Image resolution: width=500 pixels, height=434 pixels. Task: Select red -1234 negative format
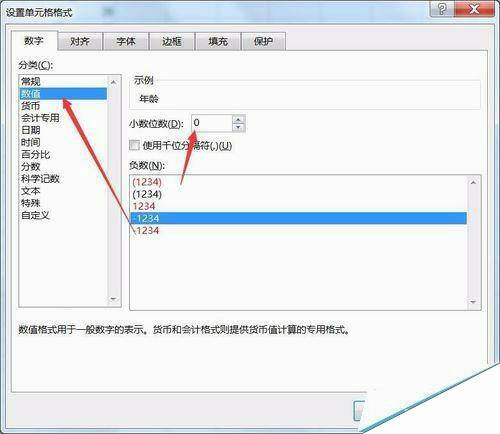click(299, 230)
